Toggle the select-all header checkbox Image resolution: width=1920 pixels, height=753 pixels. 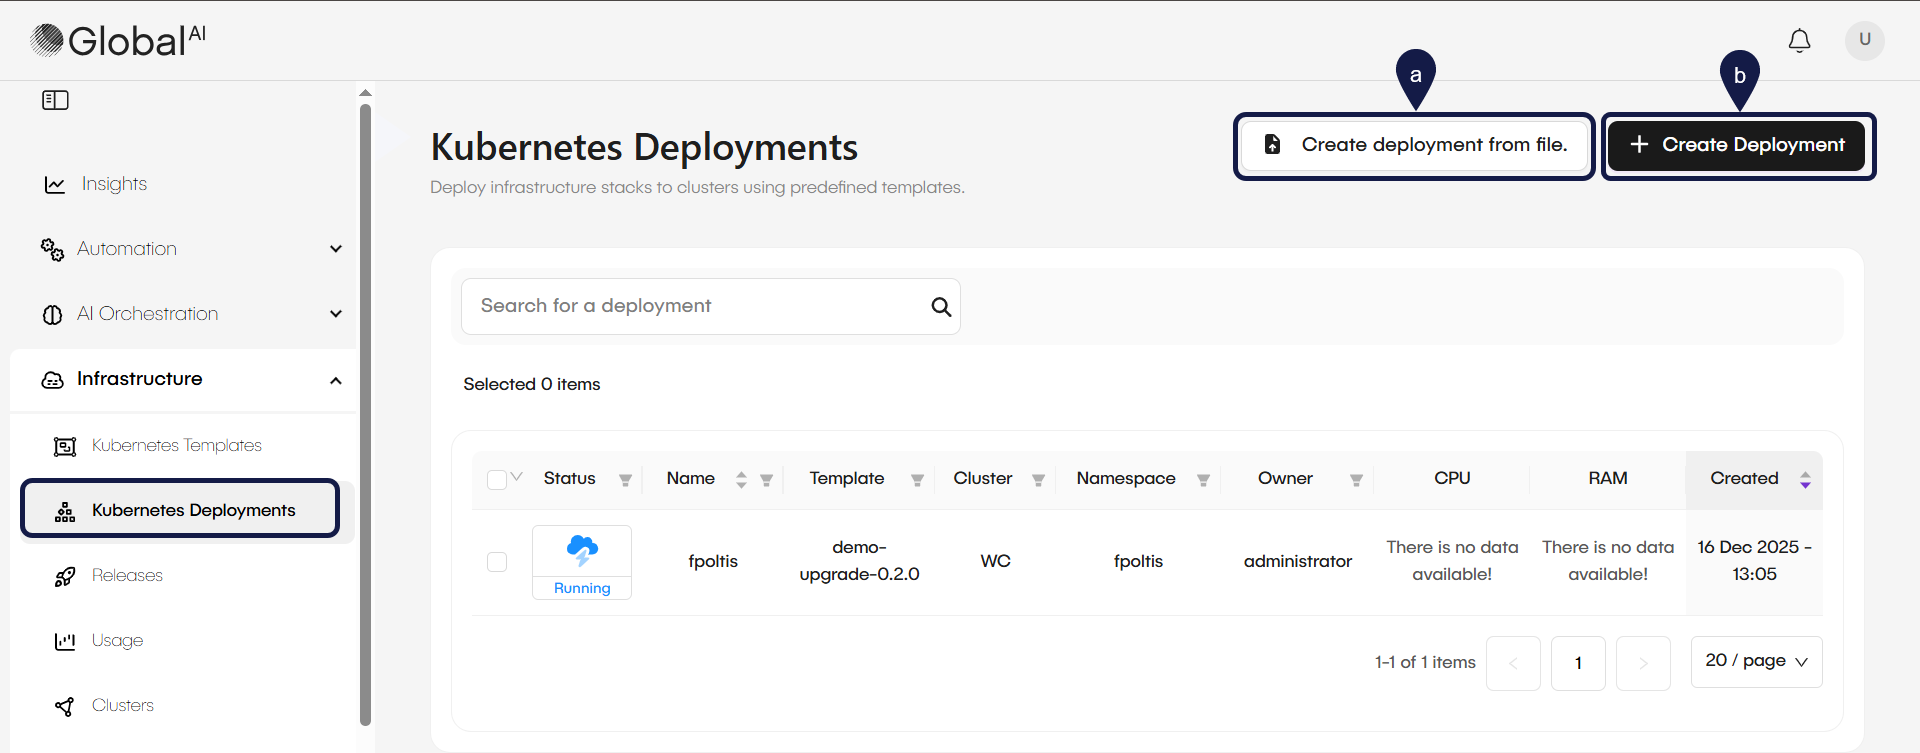(x=496, y=480)
